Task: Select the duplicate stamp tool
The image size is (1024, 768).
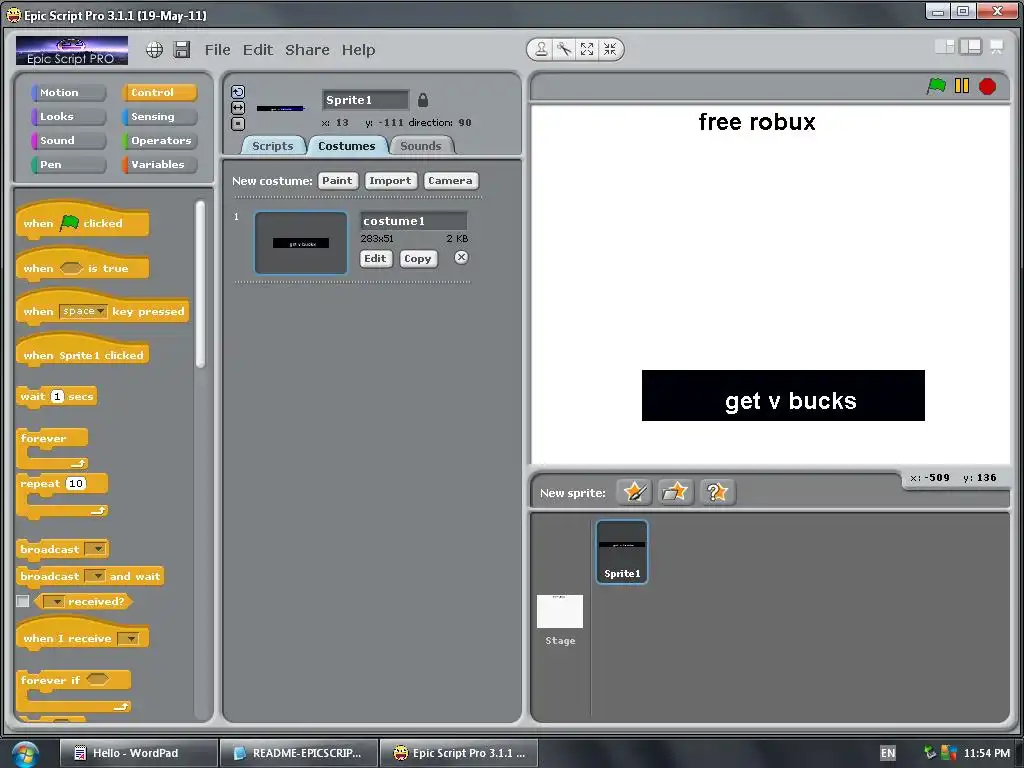Action: click(541, 49)
